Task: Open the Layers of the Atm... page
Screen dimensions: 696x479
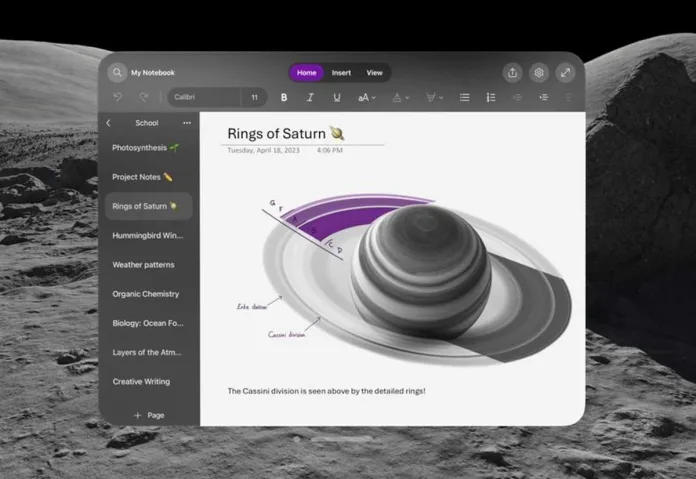Action: point(149,352)
